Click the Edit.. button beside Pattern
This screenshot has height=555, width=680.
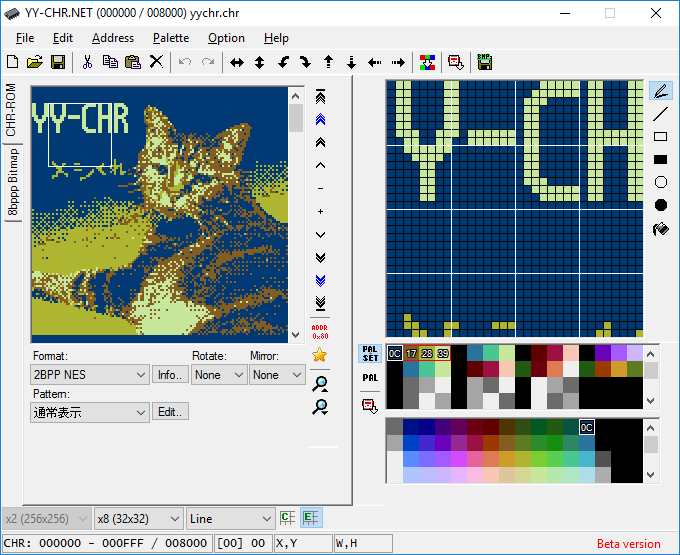pos(169,411)
